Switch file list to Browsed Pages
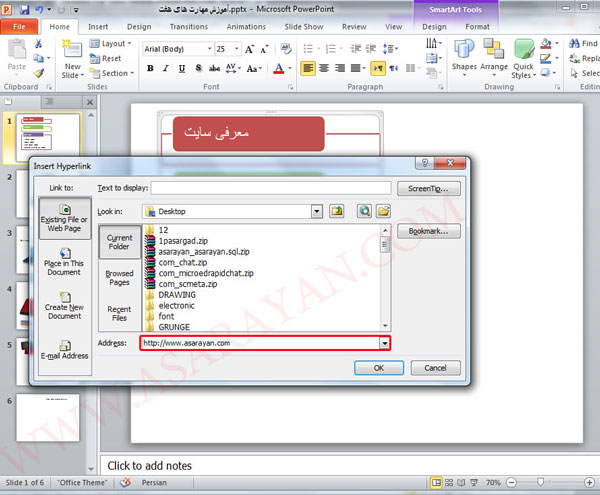The width and height of the screenshot is (600, 495). coord(119,277)
